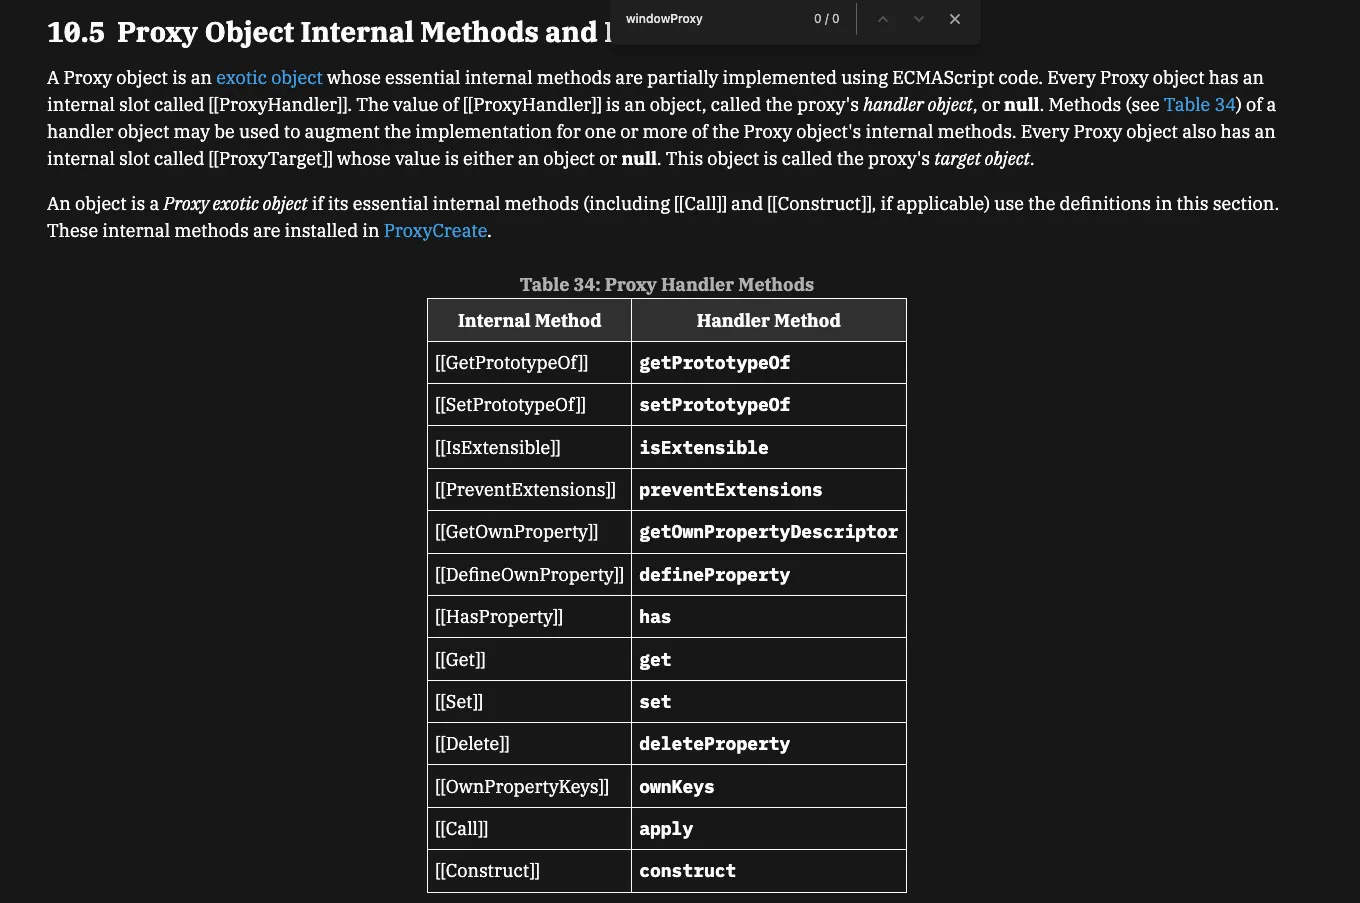Open the "exotic object" link
This screenshot has height=903, width=1360.
pos(269,78)
